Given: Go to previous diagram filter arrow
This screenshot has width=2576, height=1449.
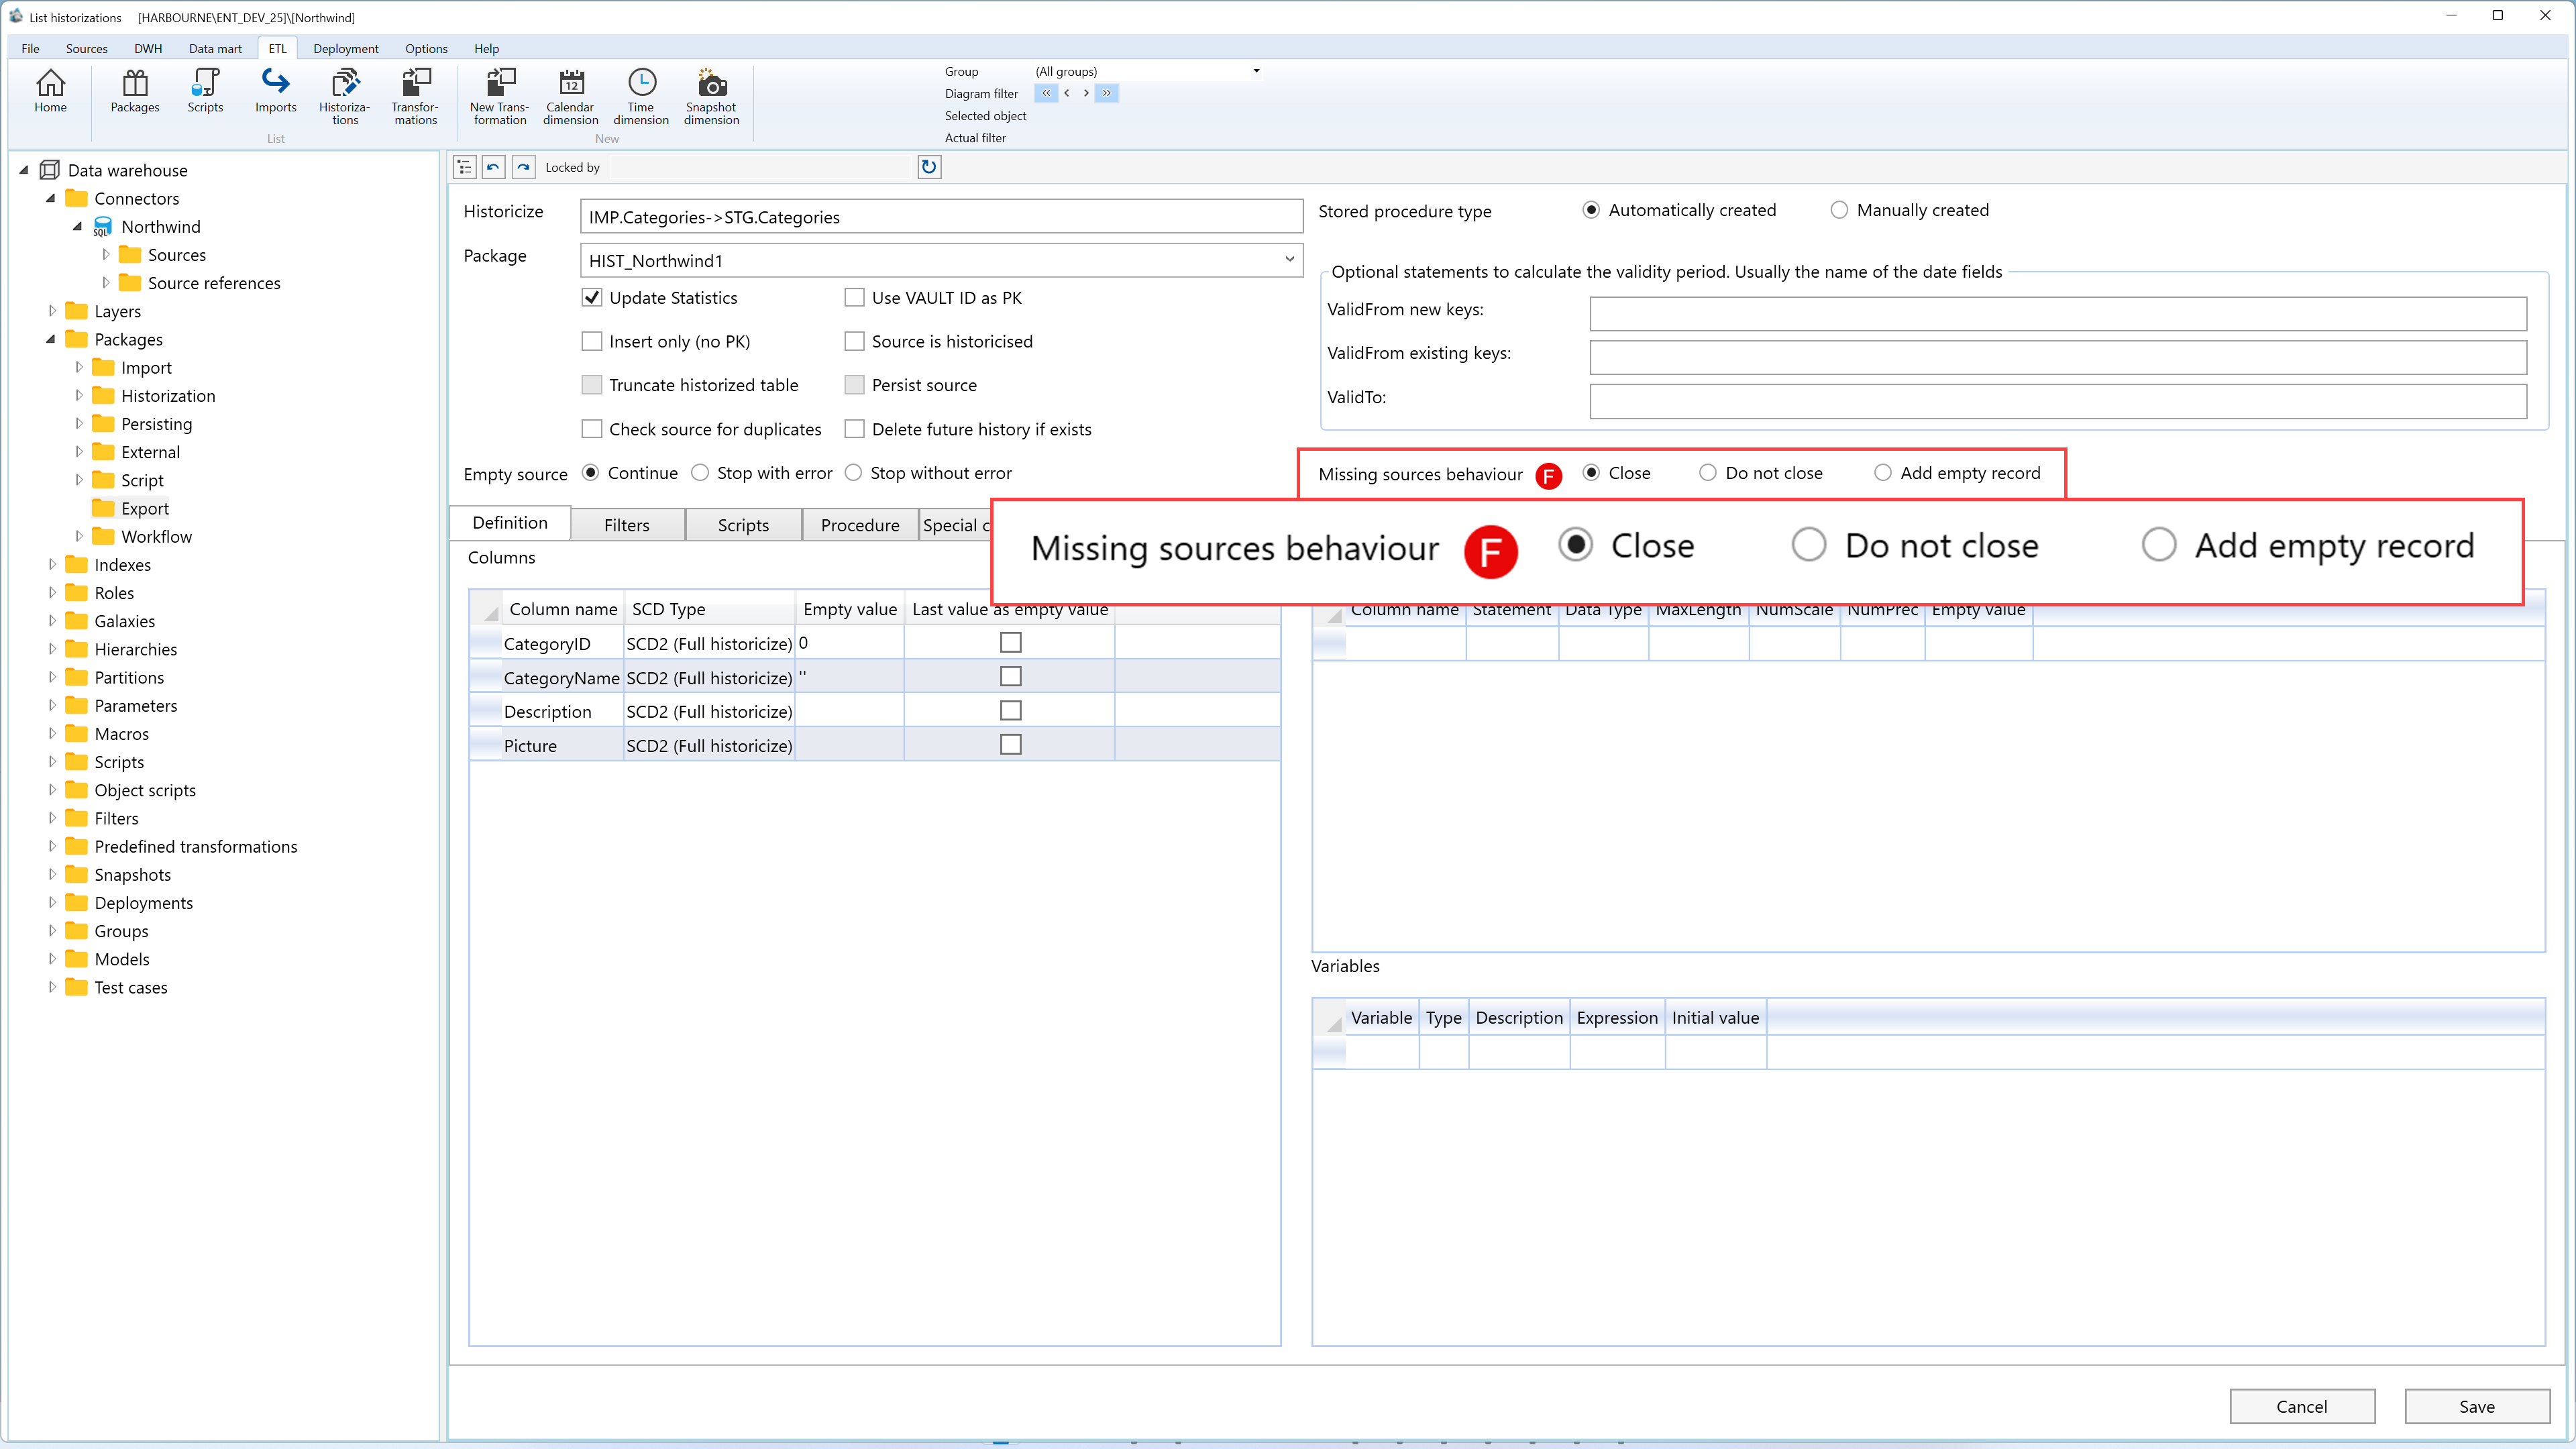Looking at the screenshot, I should point(1067,93).
